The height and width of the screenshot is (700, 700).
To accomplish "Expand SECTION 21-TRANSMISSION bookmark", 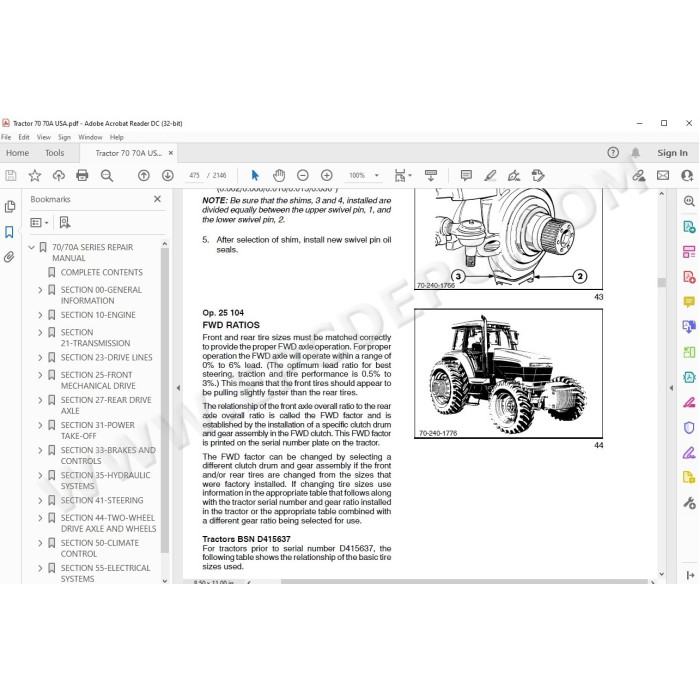I will (40, 333).
